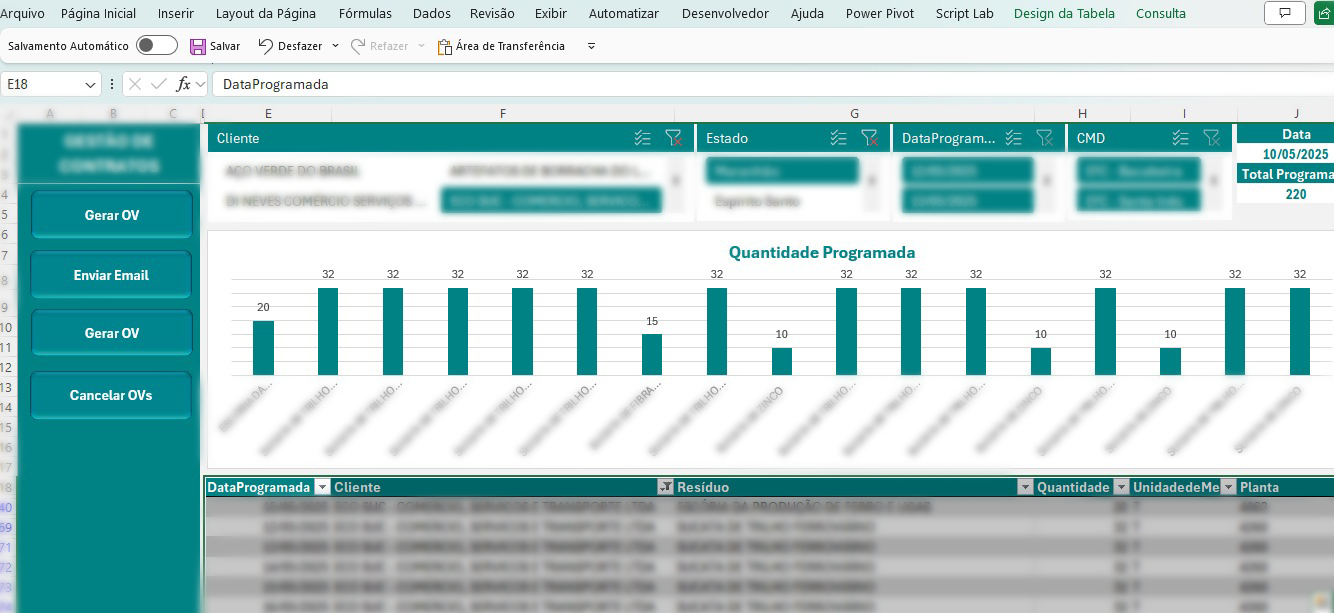Select the Espírito Santo item in Estado slicer
1334x613 pixels.
(781, 201)
